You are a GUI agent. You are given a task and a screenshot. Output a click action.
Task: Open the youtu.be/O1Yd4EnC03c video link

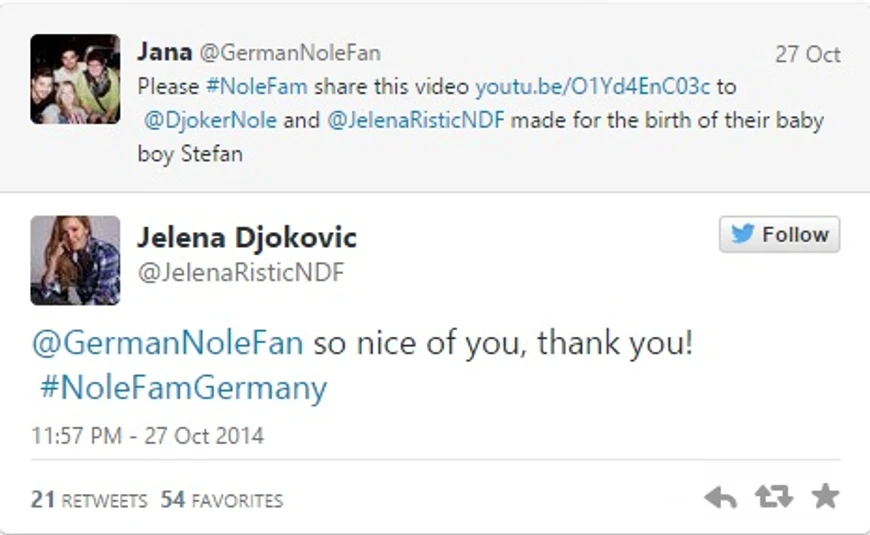pos(593,87)
